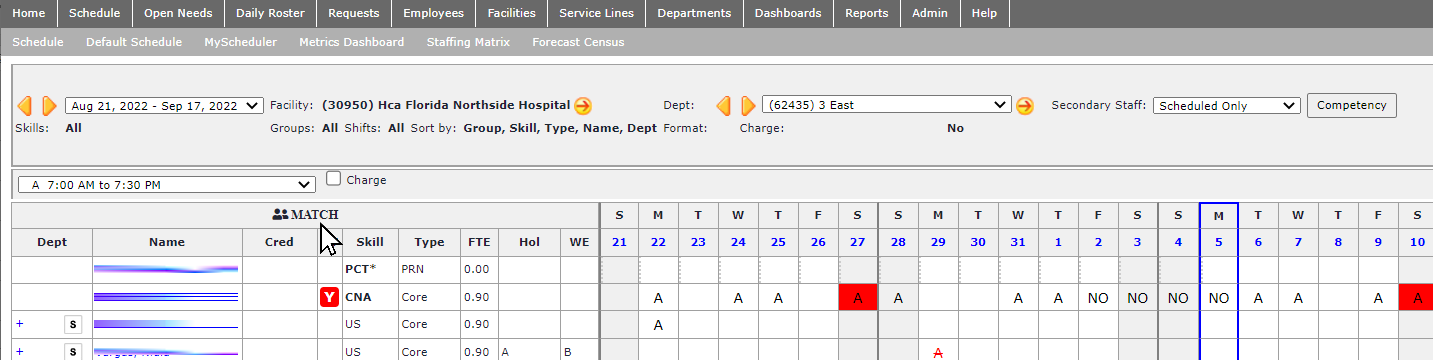1433x360 pixels.
Task: Click orange go arrow after 3 East dropdown
Action: (1024, 106)
